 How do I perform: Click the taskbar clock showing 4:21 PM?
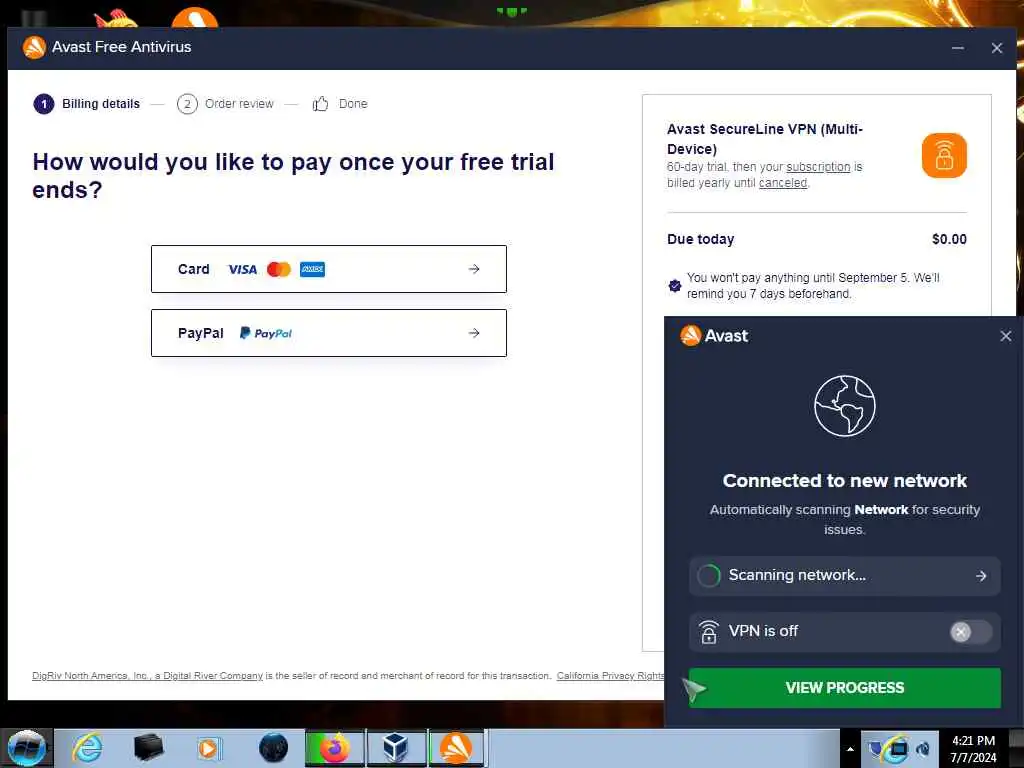click(973, 749)
